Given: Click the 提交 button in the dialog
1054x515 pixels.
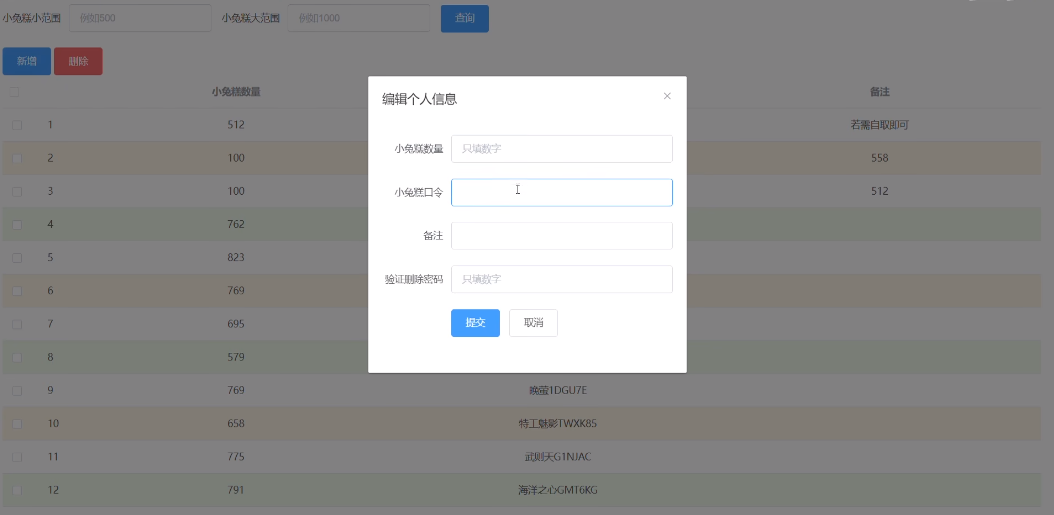Looking at the screenshot, I should pos(475,323).
